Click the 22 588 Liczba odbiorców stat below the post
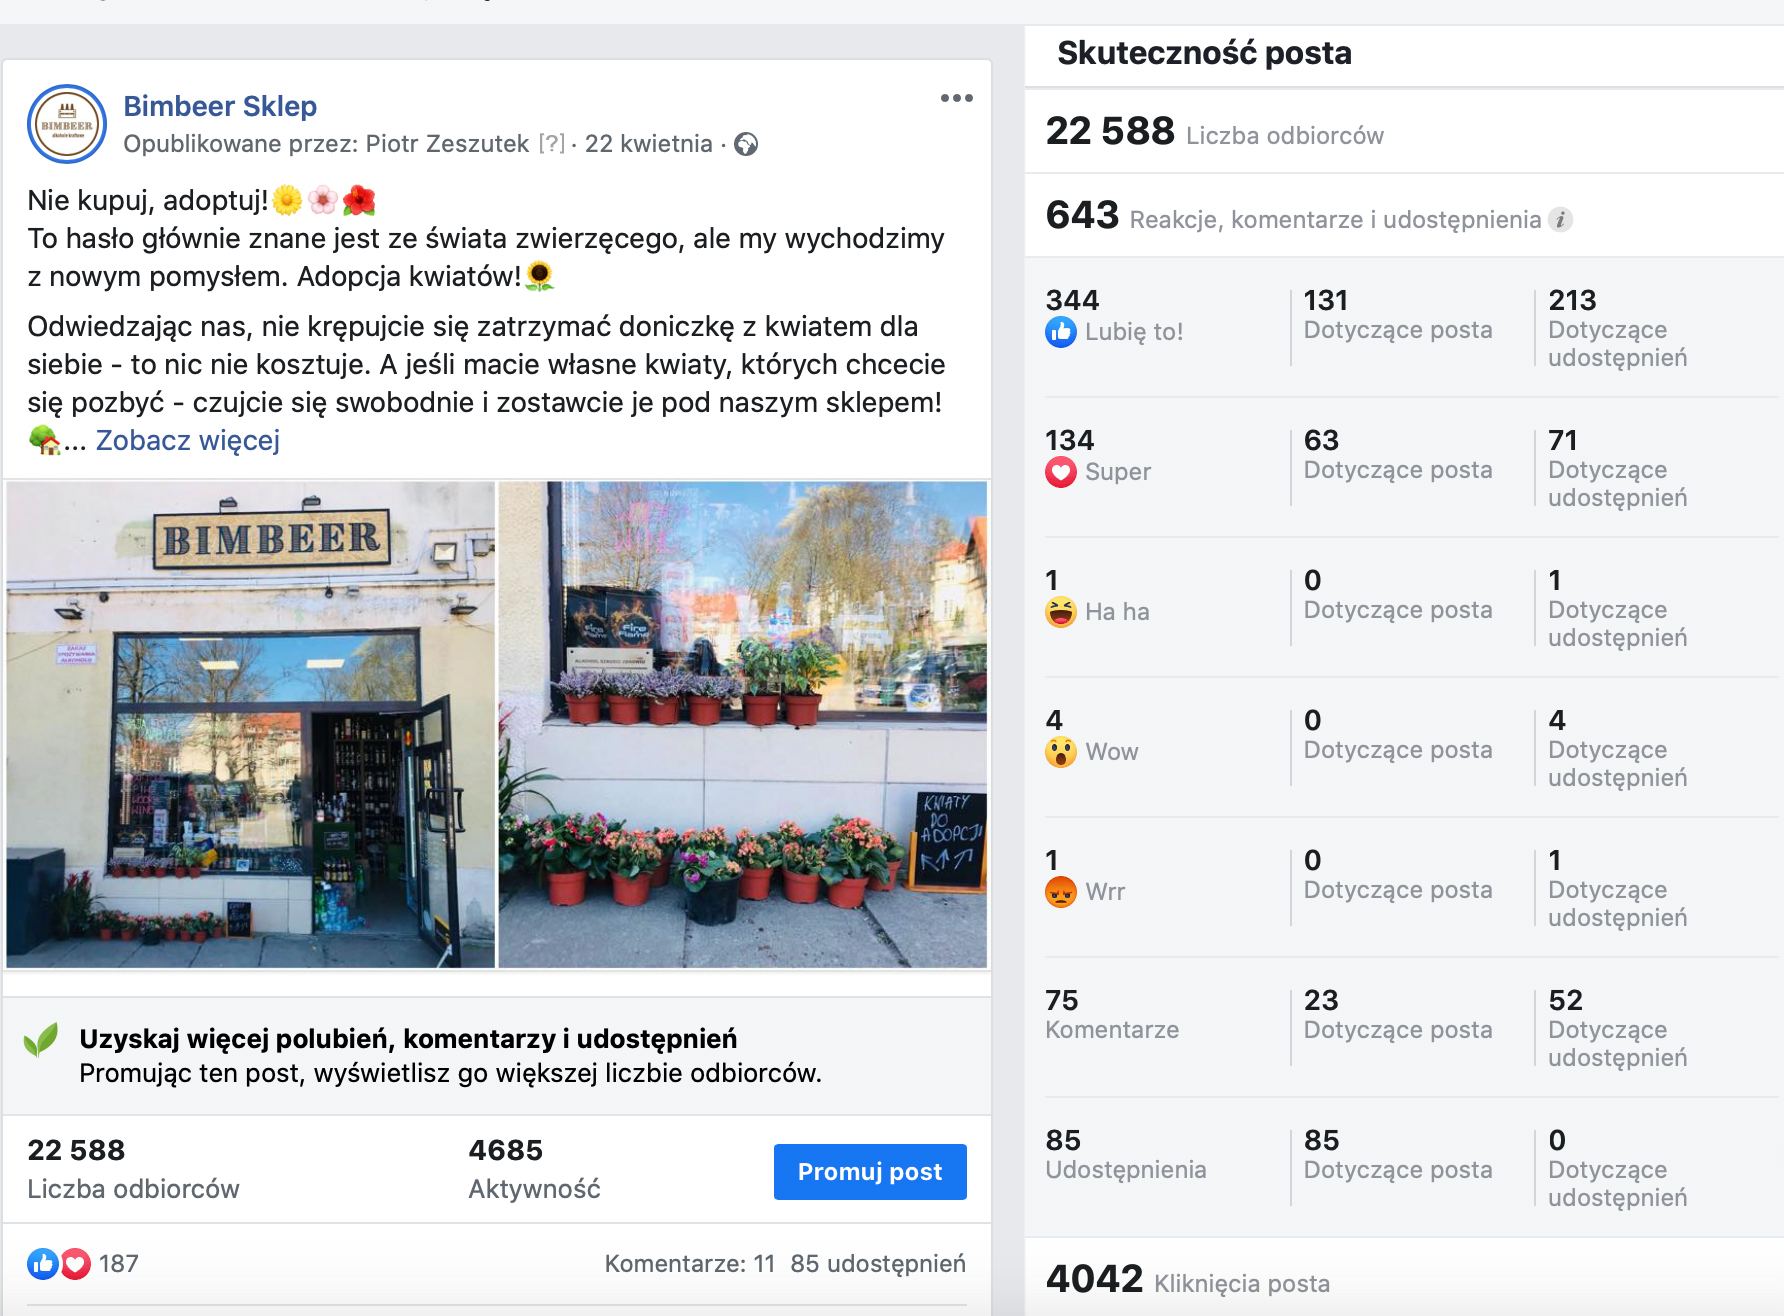 [133, 1169]
